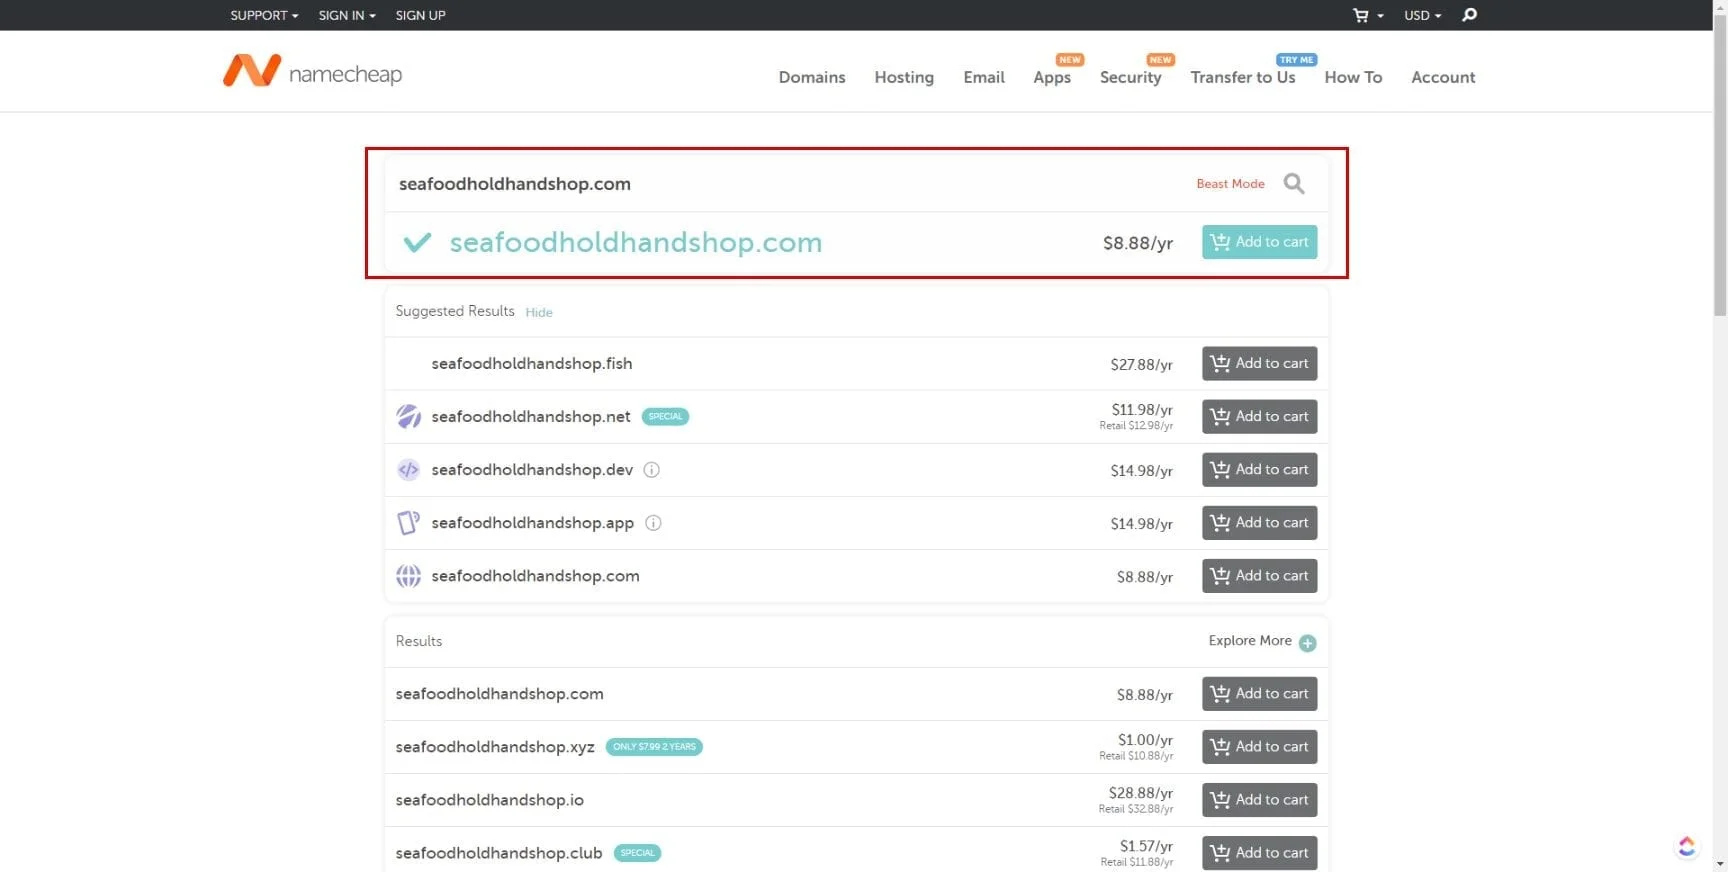Click the floating widget icon at bottom right

[x=1687, y=847]
